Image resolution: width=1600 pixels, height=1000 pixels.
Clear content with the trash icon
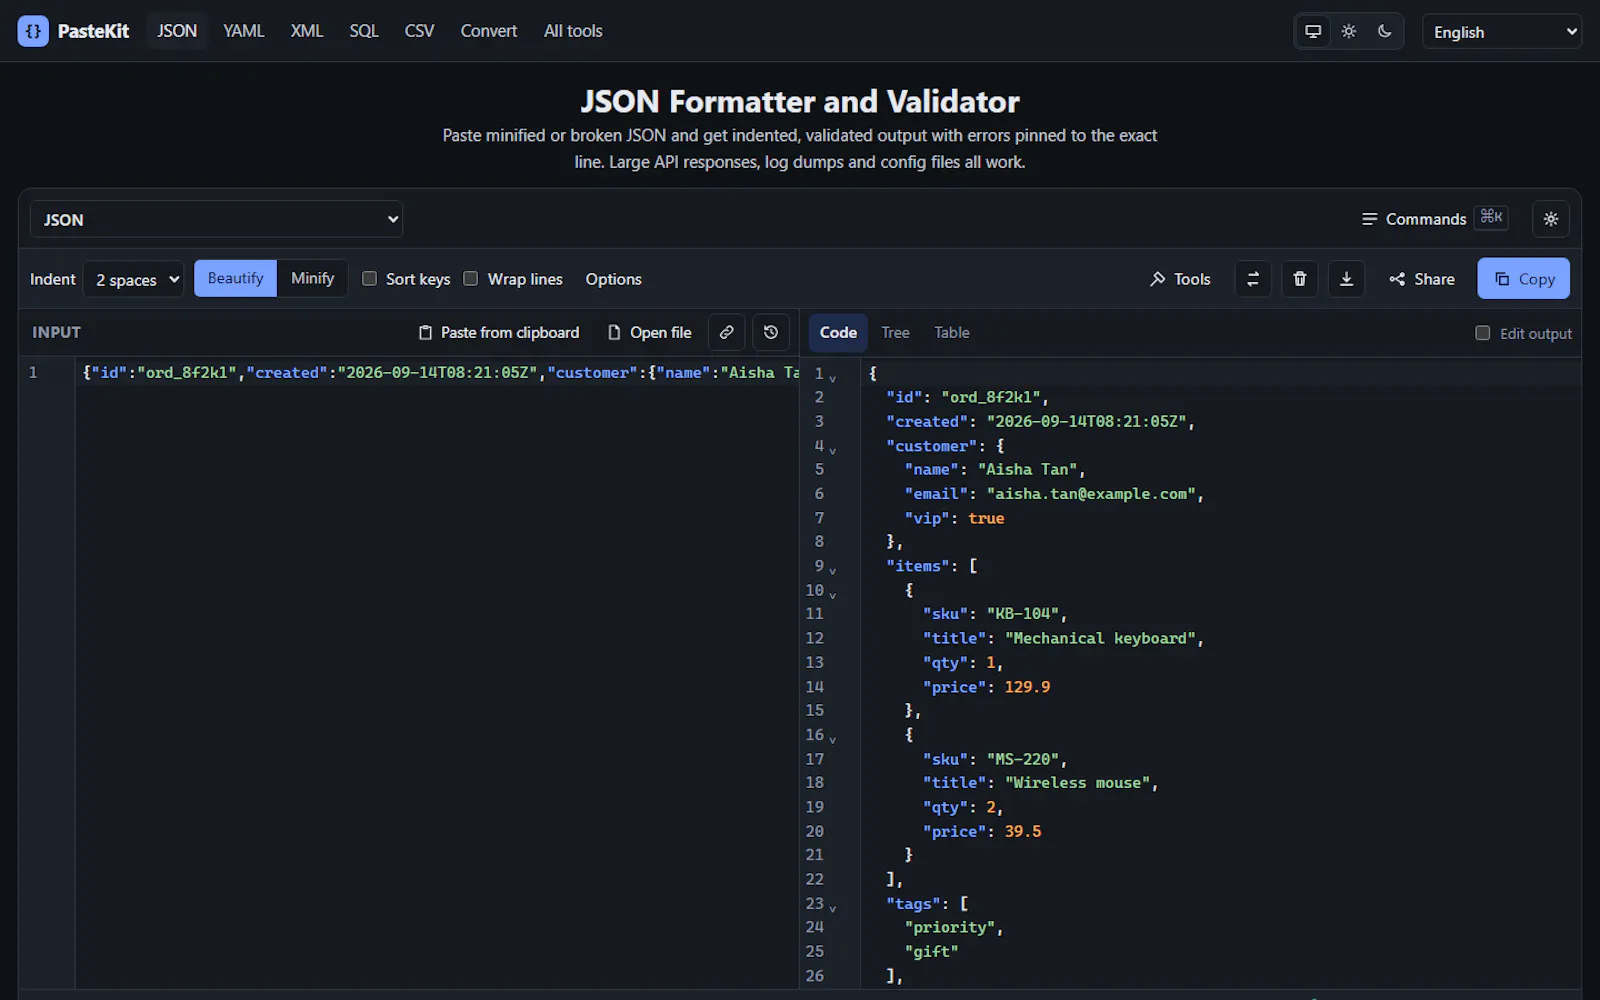(1300, 279)
